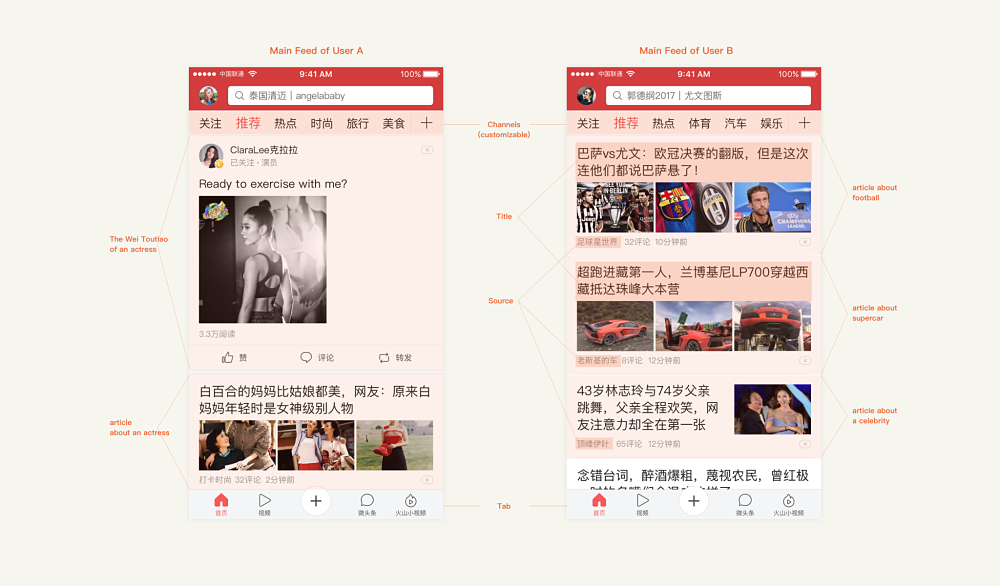Click the add-channel plus beside 美食
The height and width of the screenshot is (586, 1000).
coord(426,123)
